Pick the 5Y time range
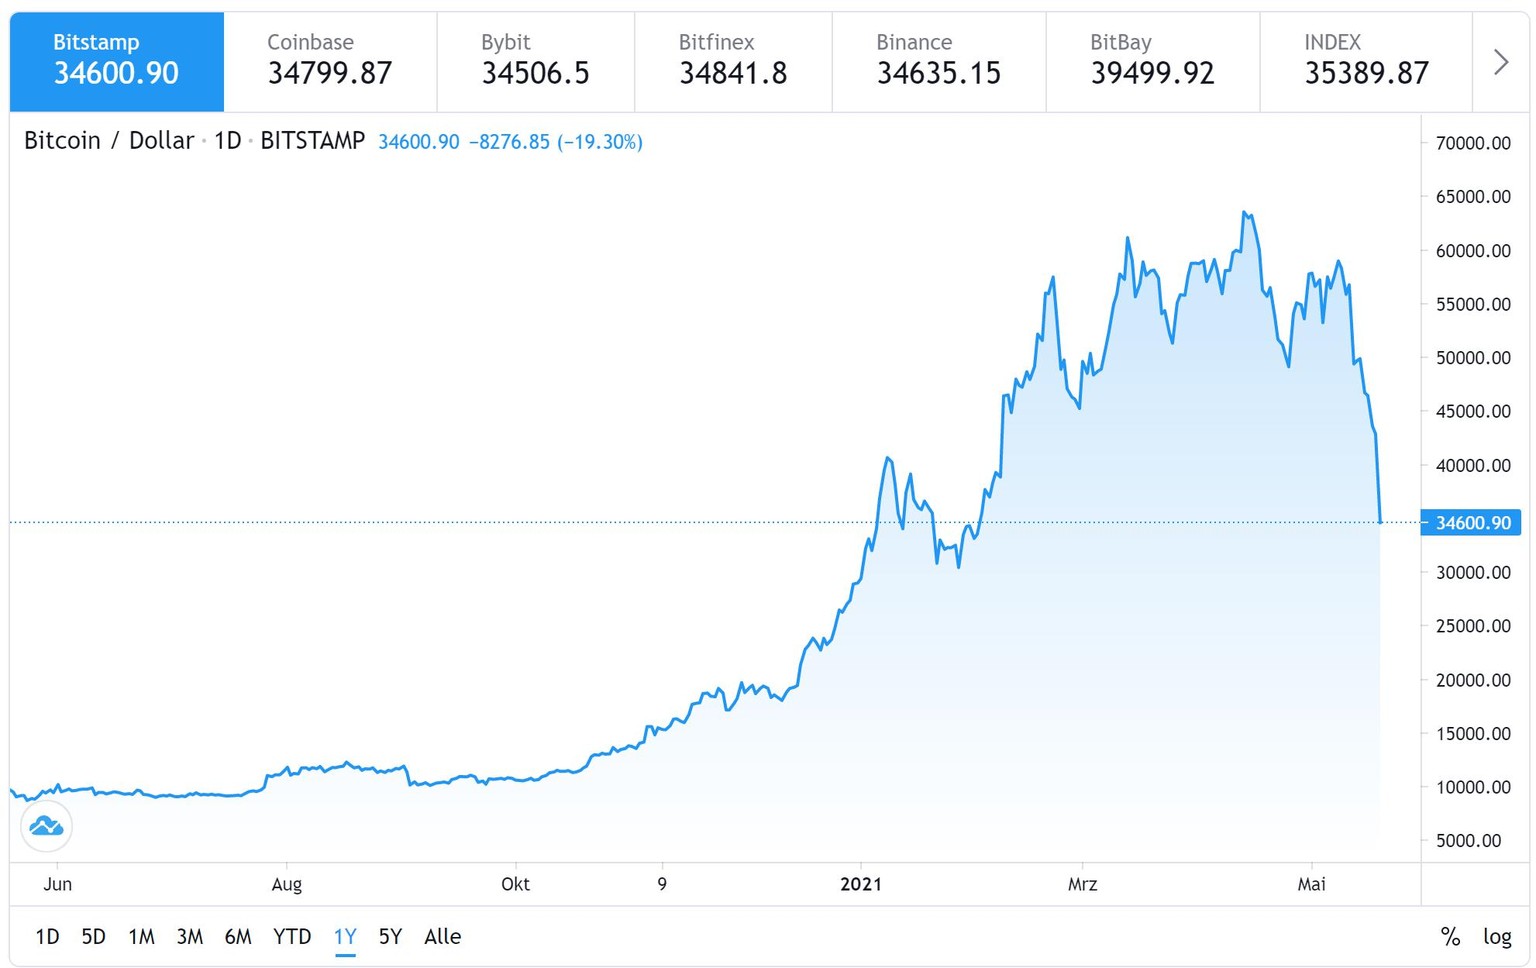 tap(390, 937)
